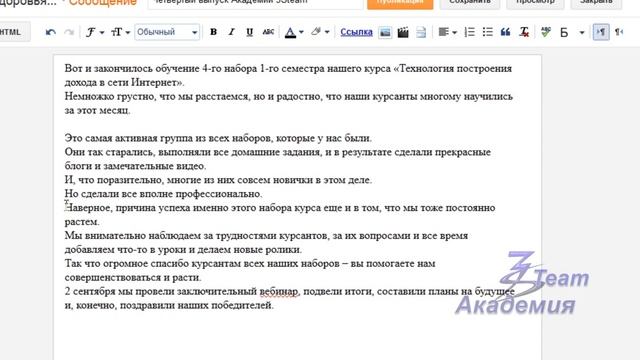
Task: Run the spell check
Action: pos(546,32)
